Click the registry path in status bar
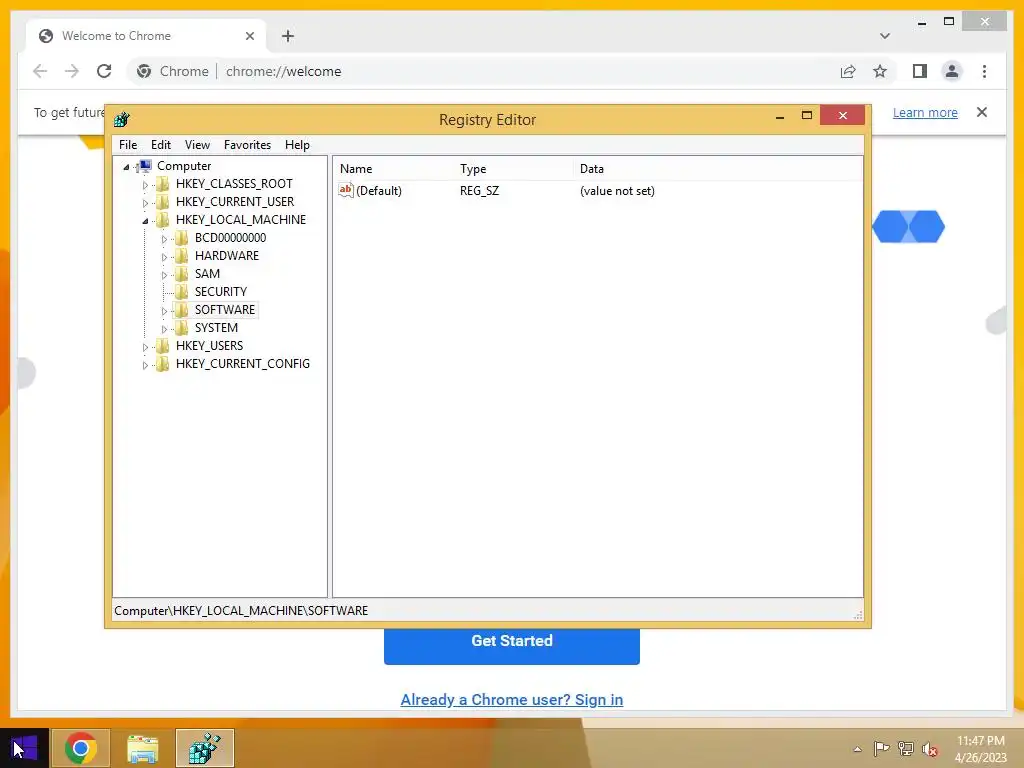 click(241, 611)
